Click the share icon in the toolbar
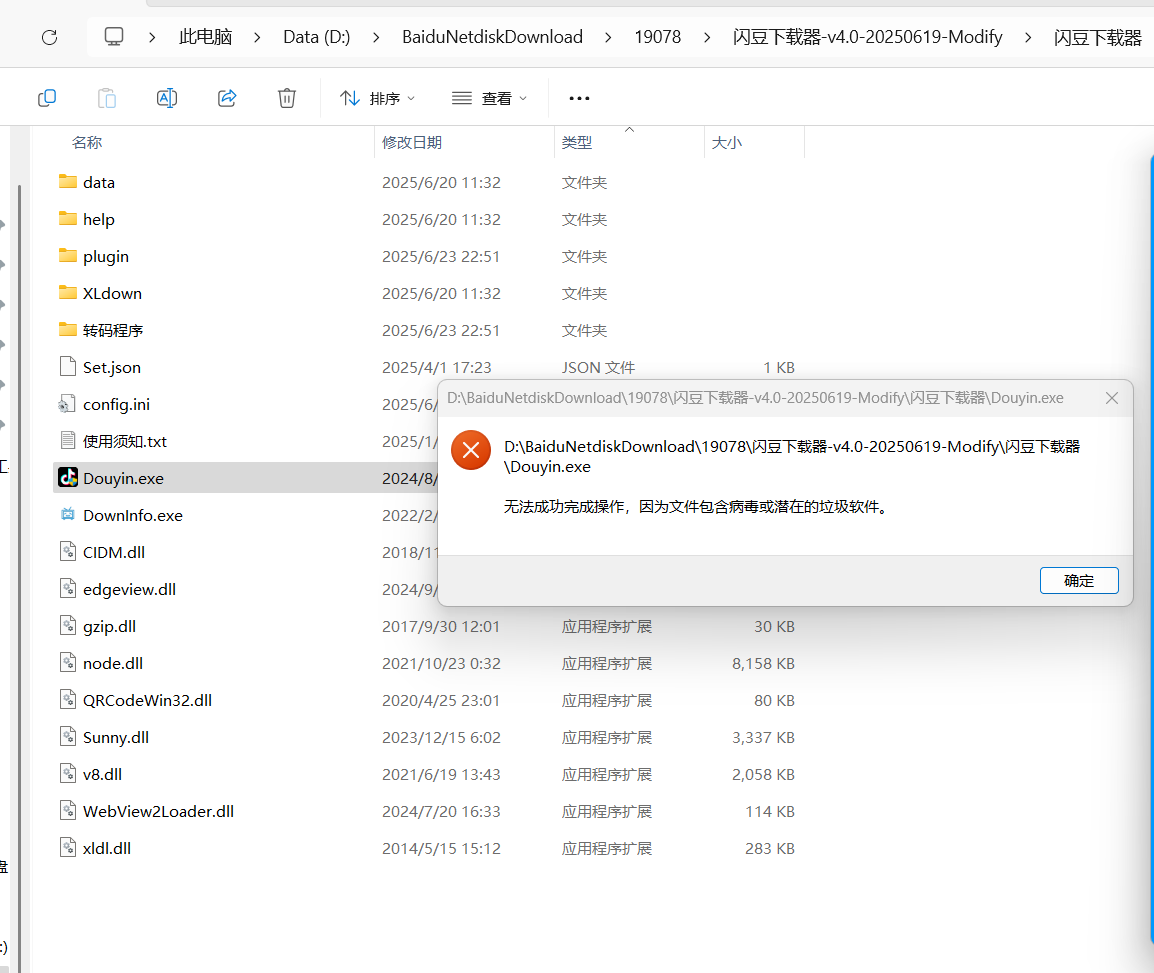Screen dimensions: 1154x973 click(227, 97)
